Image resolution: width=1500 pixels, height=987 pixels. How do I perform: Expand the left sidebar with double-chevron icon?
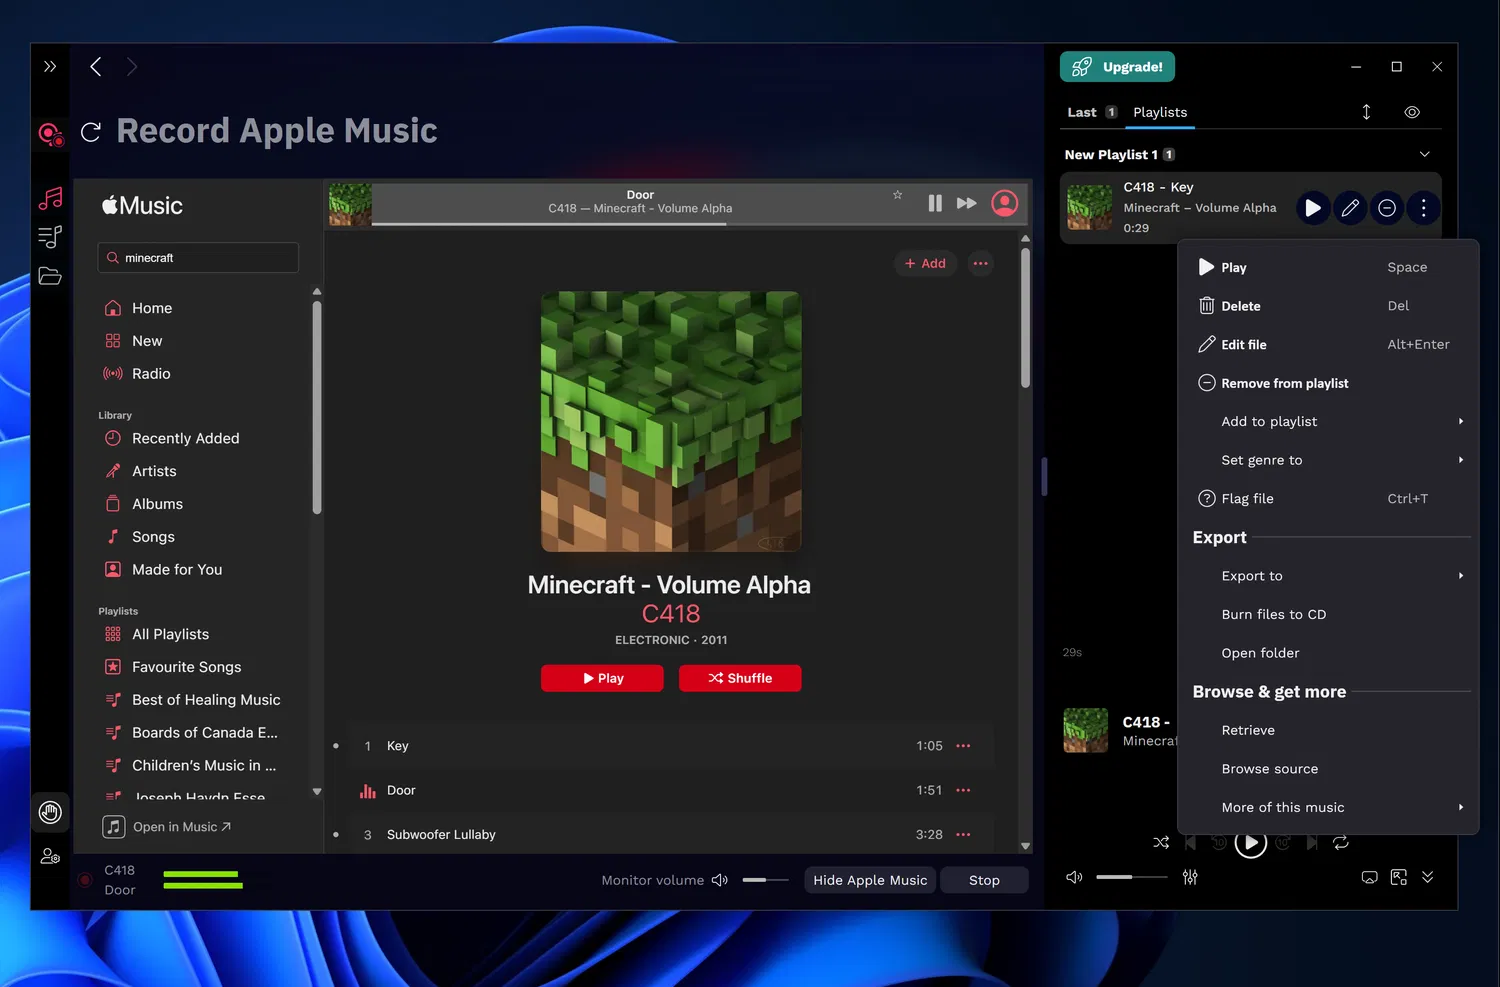[x=50, y=67]
